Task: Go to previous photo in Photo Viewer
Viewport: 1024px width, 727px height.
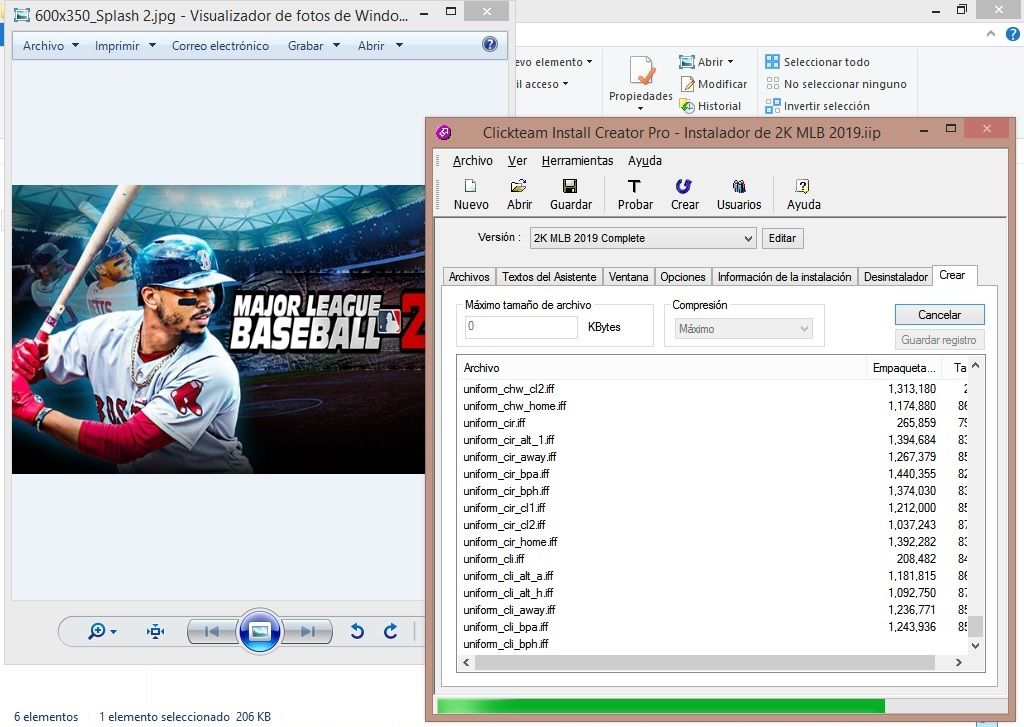Action: coord(212,631)
